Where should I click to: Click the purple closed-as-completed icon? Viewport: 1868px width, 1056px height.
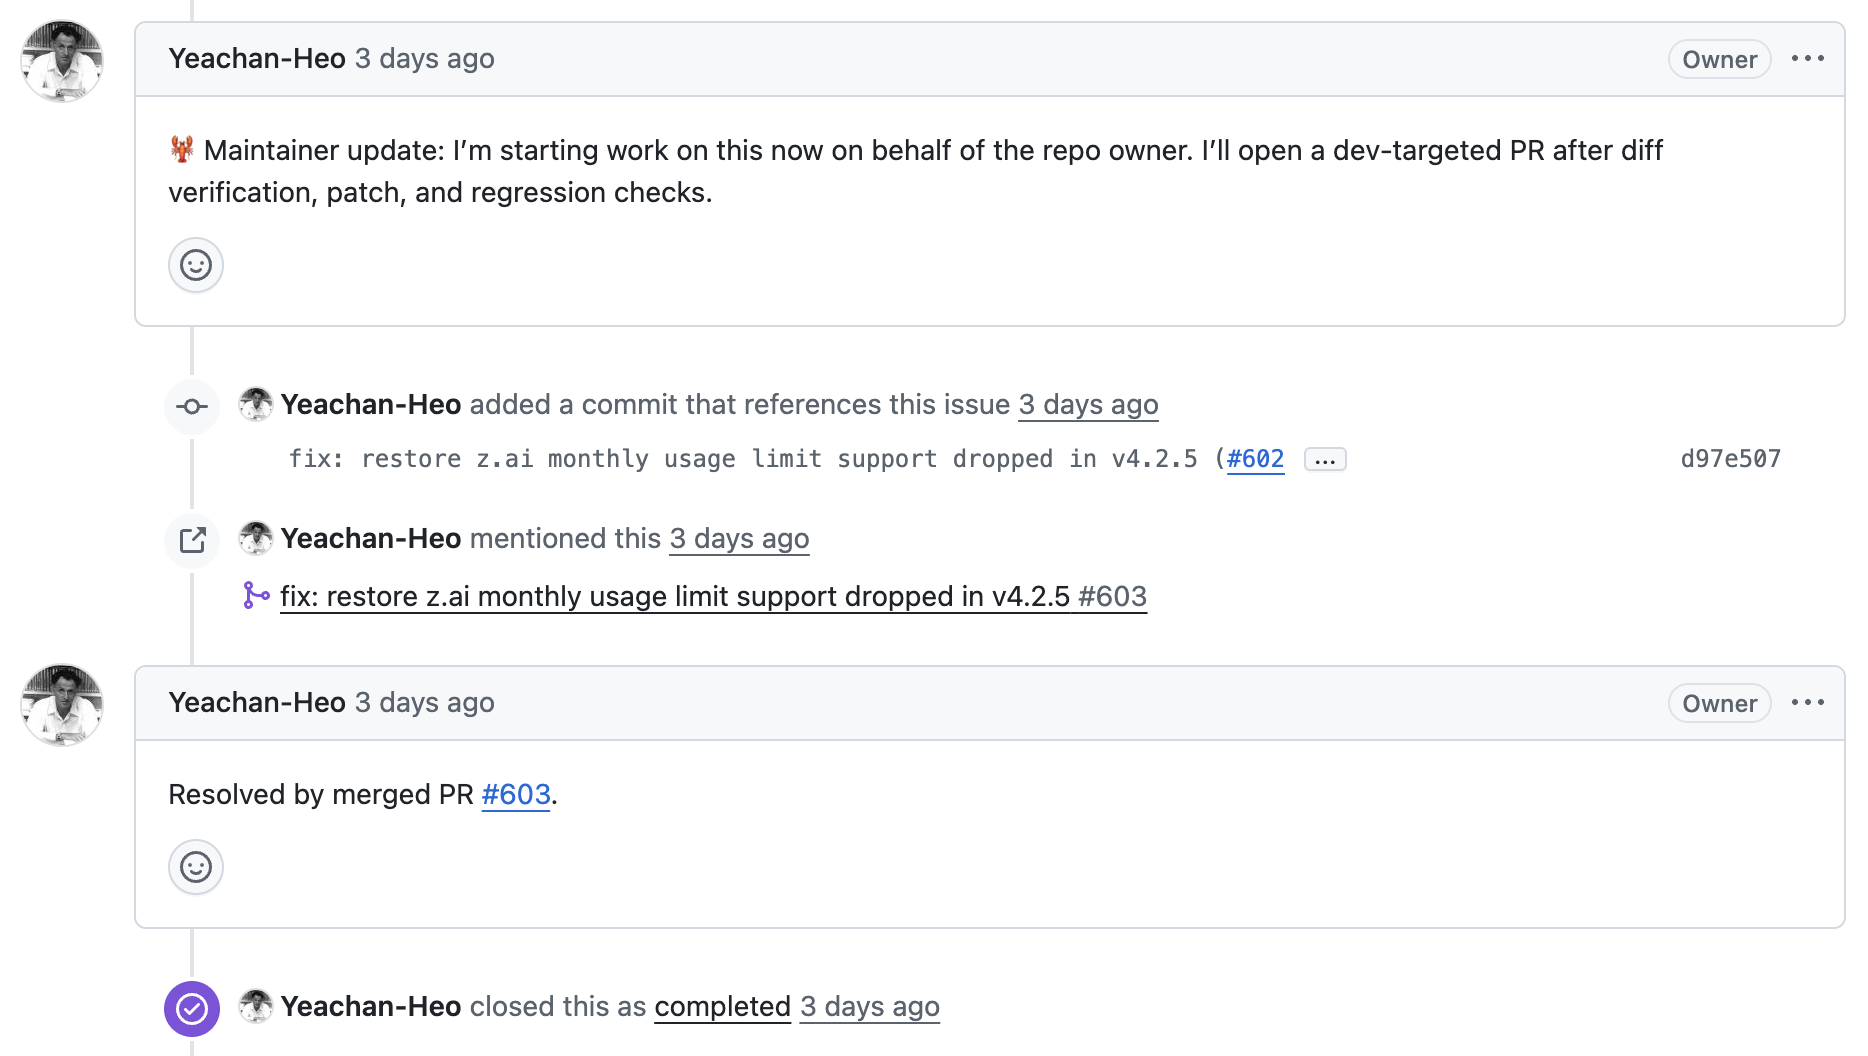[x=192, y=1009]
